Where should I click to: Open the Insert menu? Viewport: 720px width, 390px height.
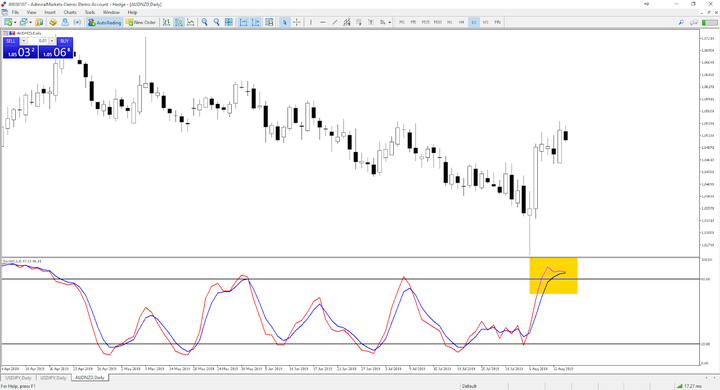pos(50,12)
